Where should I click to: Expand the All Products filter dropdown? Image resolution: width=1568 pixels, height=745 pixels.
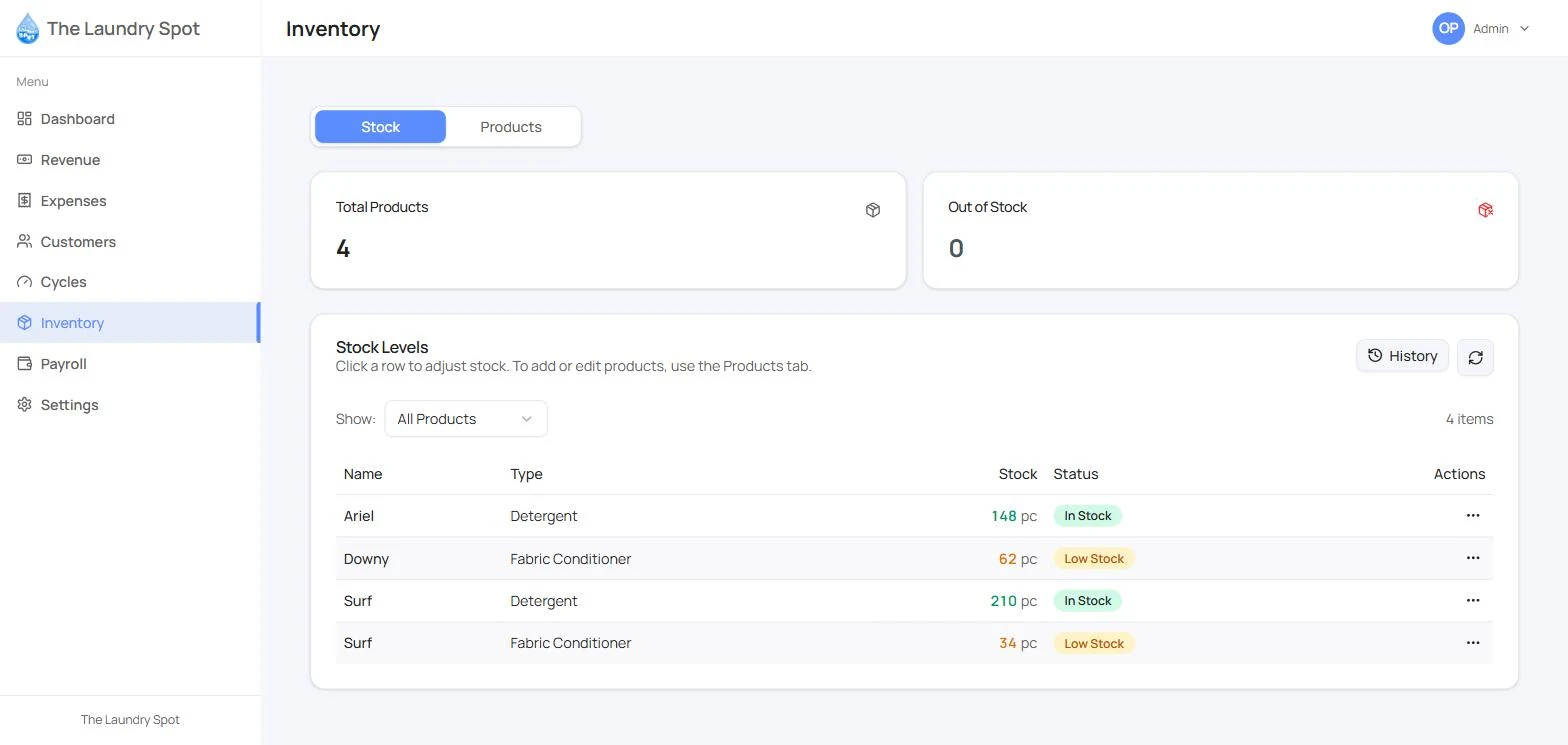click(466, 419)
